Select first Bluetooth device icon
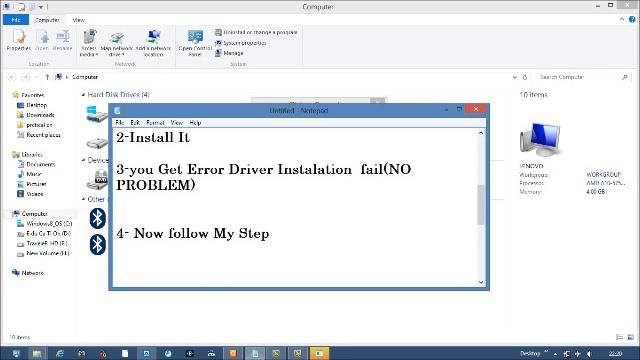Viewport: 640px width, 360px height. pos(98,218)
